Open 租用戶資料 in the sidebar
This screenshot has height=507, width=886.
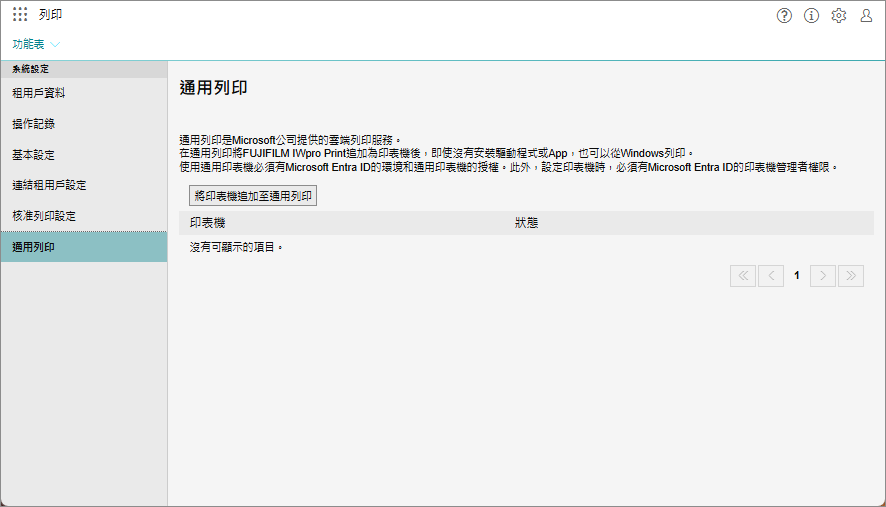click(39, 93)
